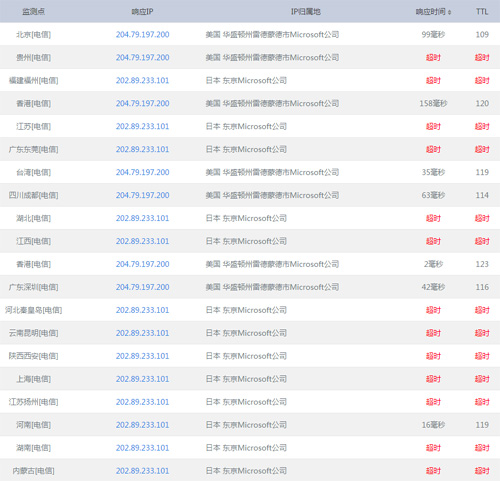This screenshot has width=500, height=481.
Task: Select the 北京[电信] monitoring point cell
Action: [x=33, y=34]
